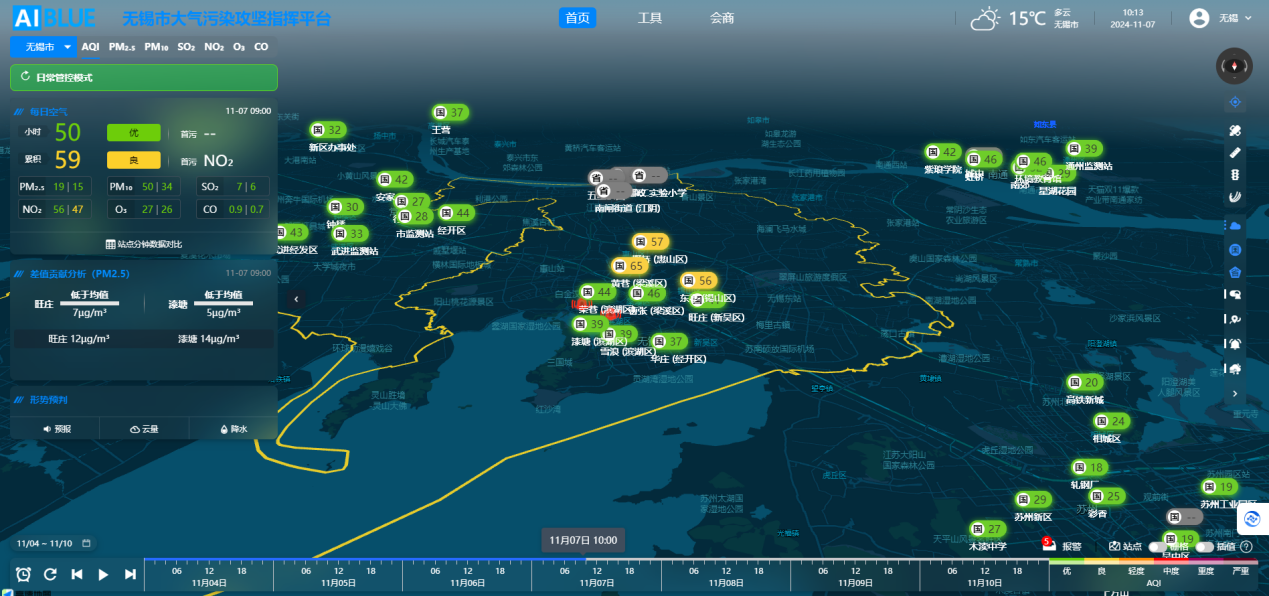1269x596 pixels.
Task: Select the PM2.5 pollutant tab
Action: 122,47
